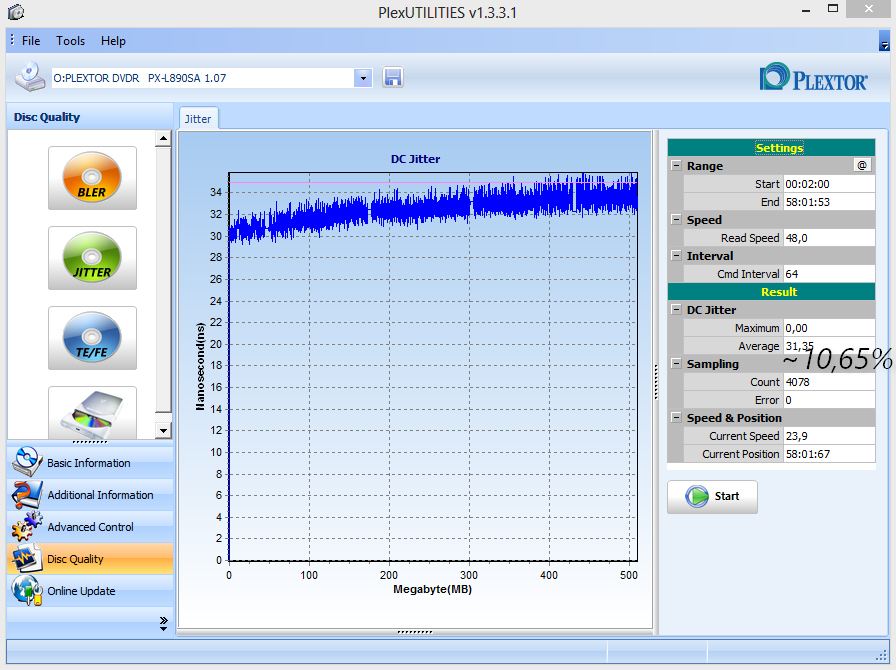Select the JITTER test icon
896x670 pixels.
point(92,258)
